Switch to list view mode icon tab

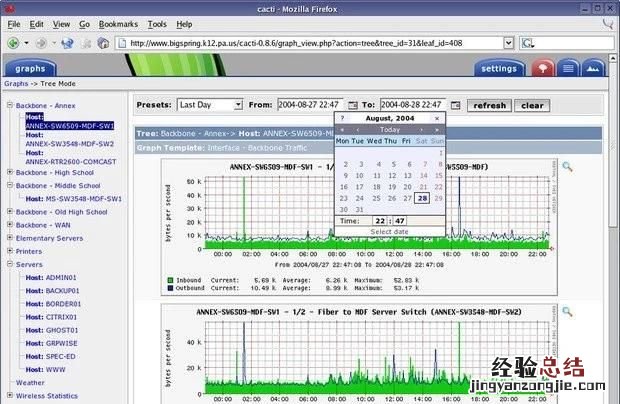[x=567, y=69]
